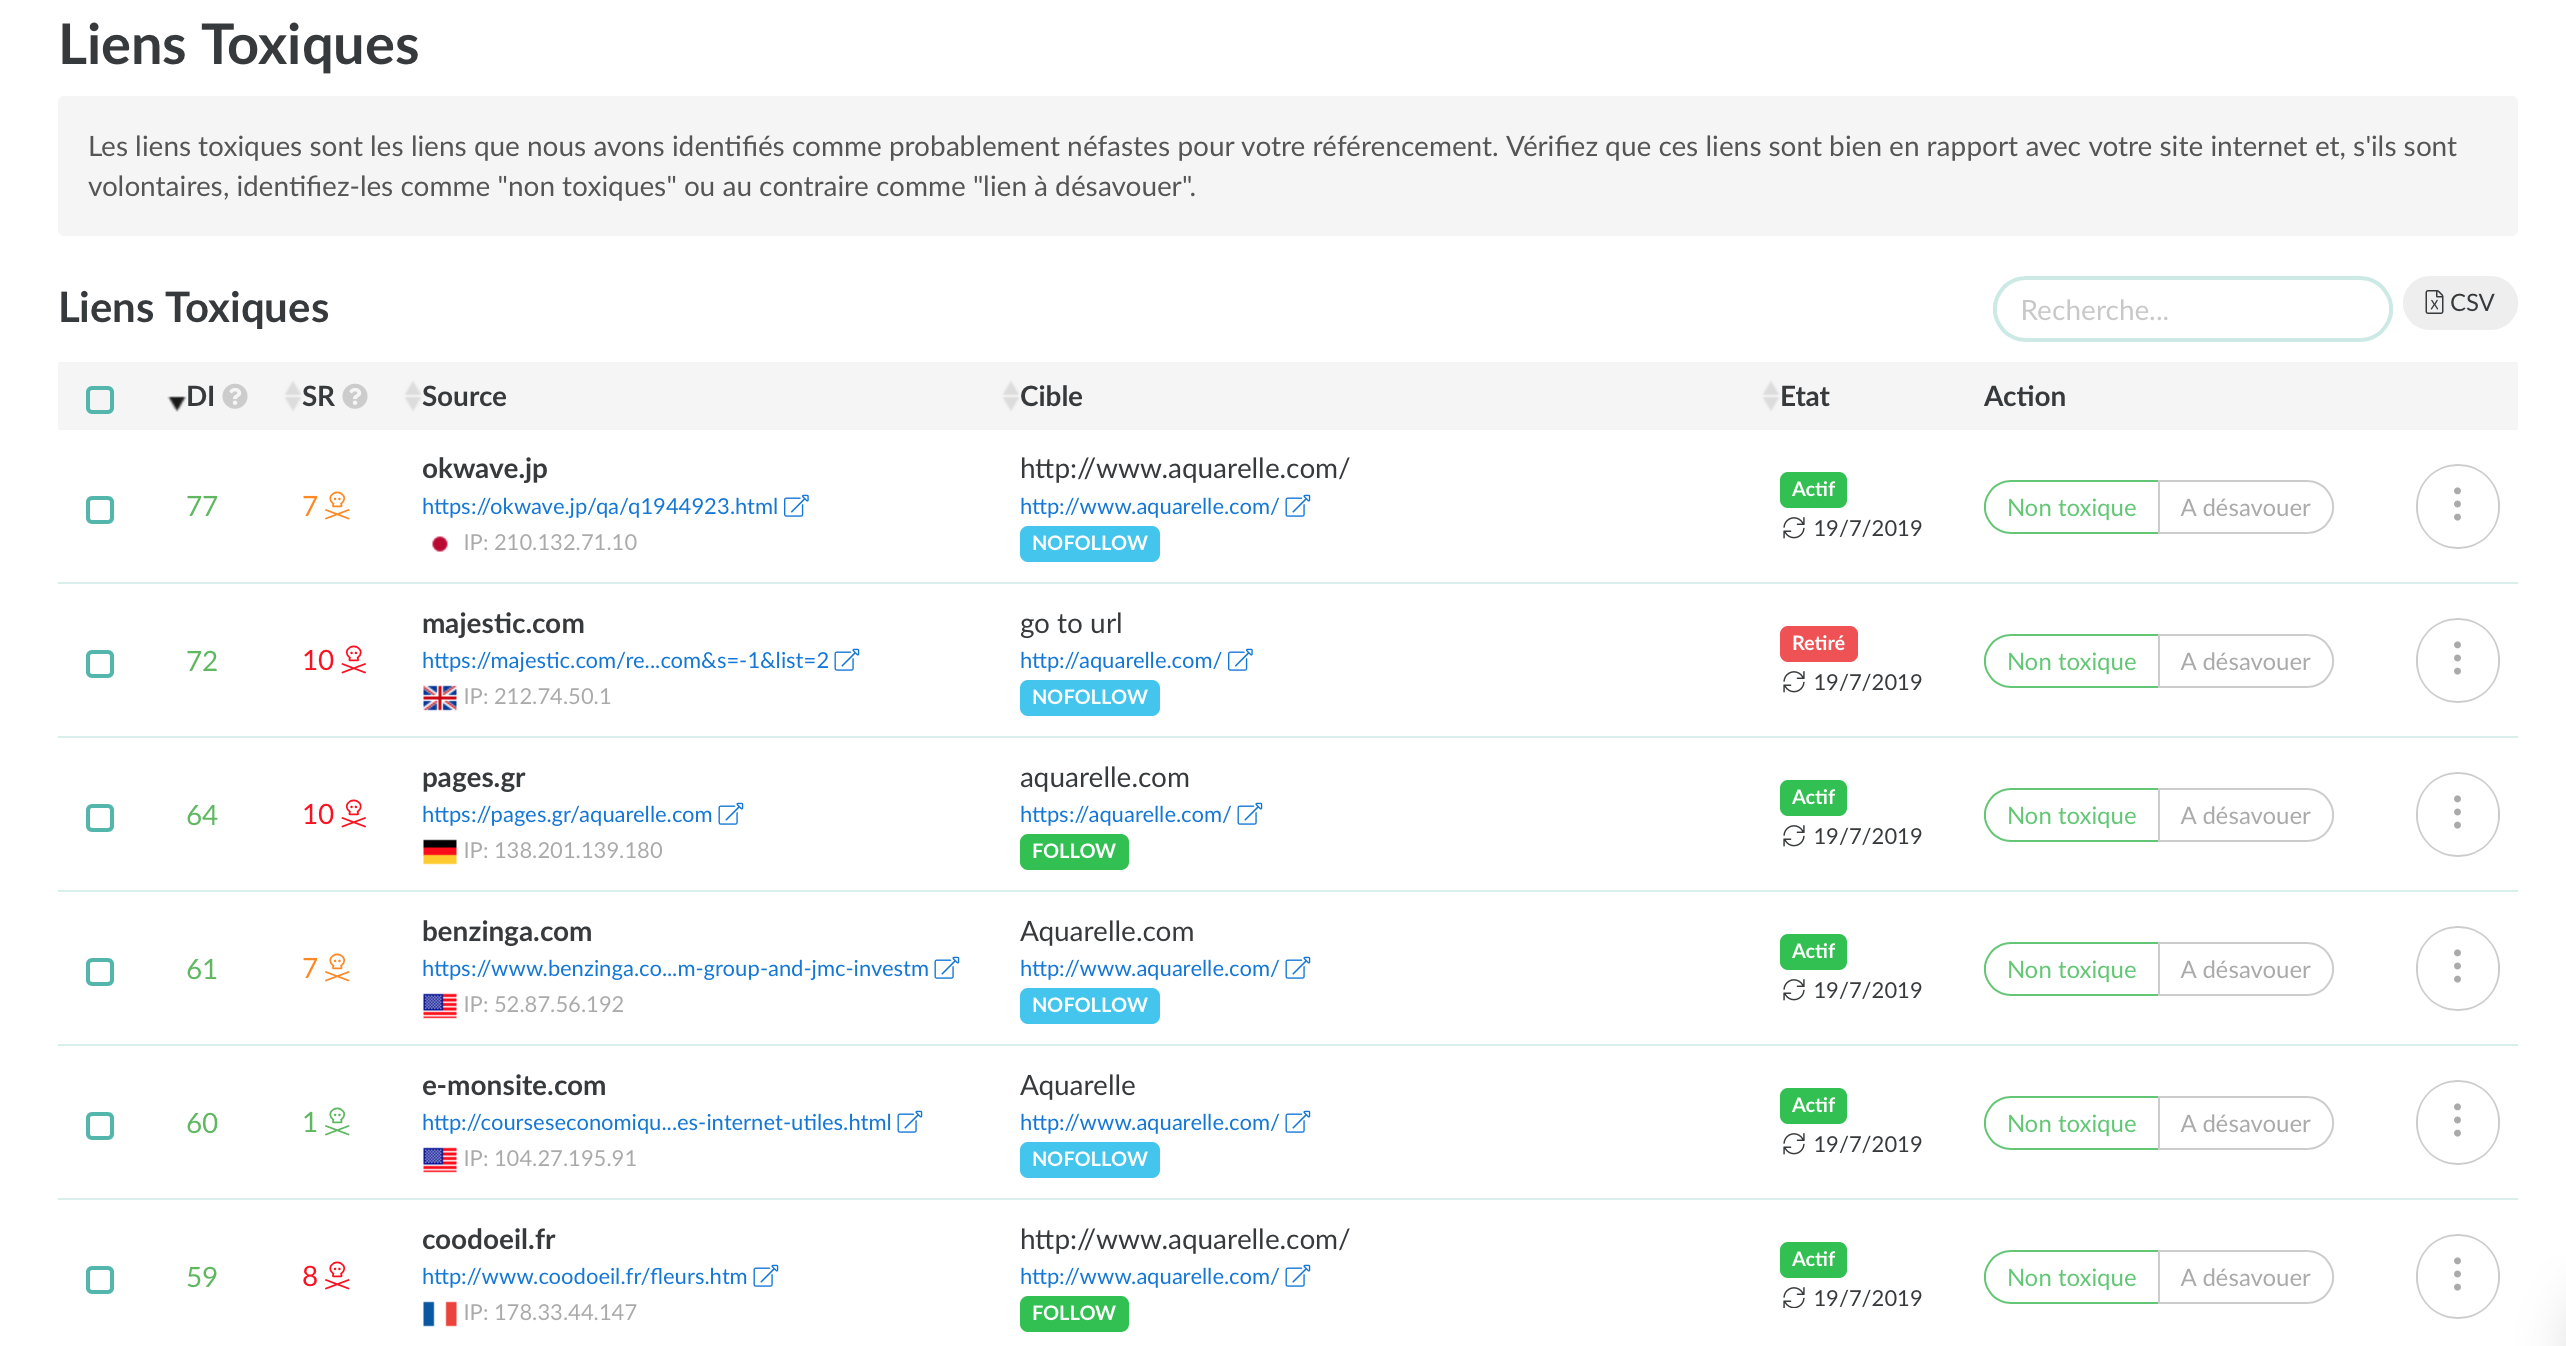This screenshot has width=2566, height=1346.
Task: Open three-dot menu for okwave.jp row
Action: click(x=2456, y=506)
